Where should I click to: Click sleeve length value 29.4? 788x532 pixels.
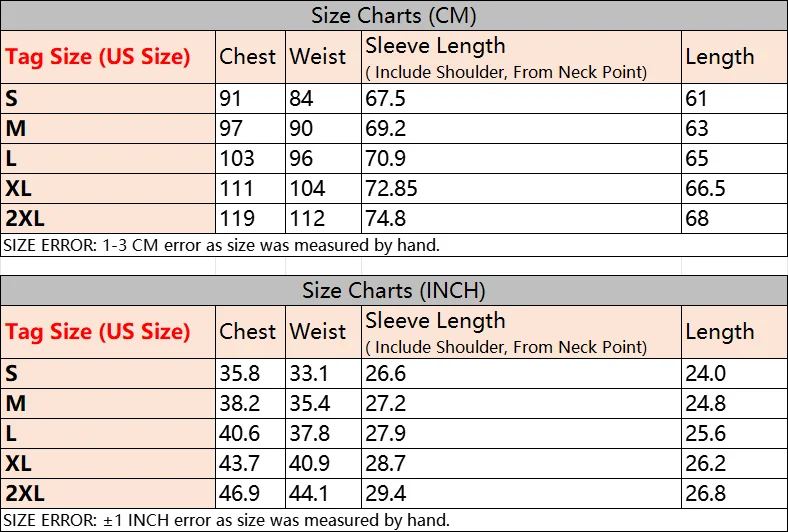[385, 493]
